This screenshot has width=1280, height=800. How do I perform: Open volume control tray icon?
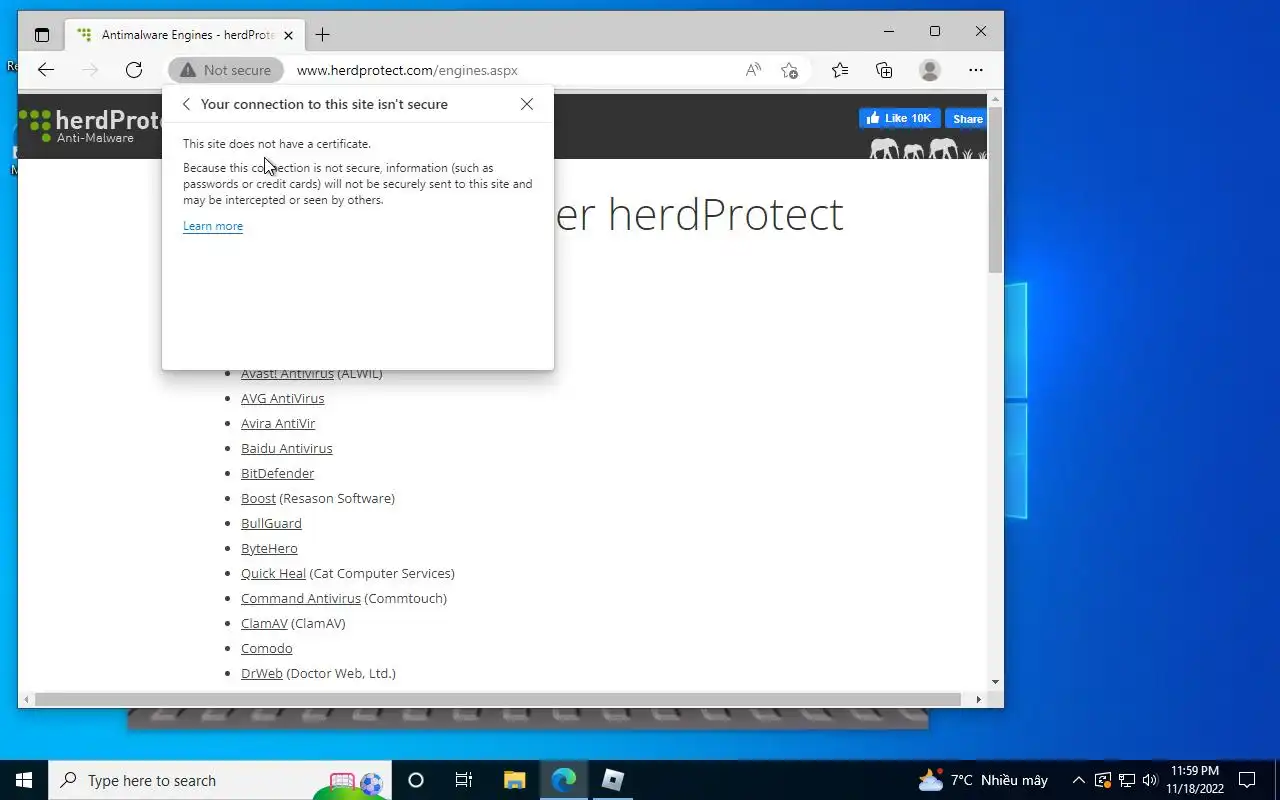pos(1149,780)
